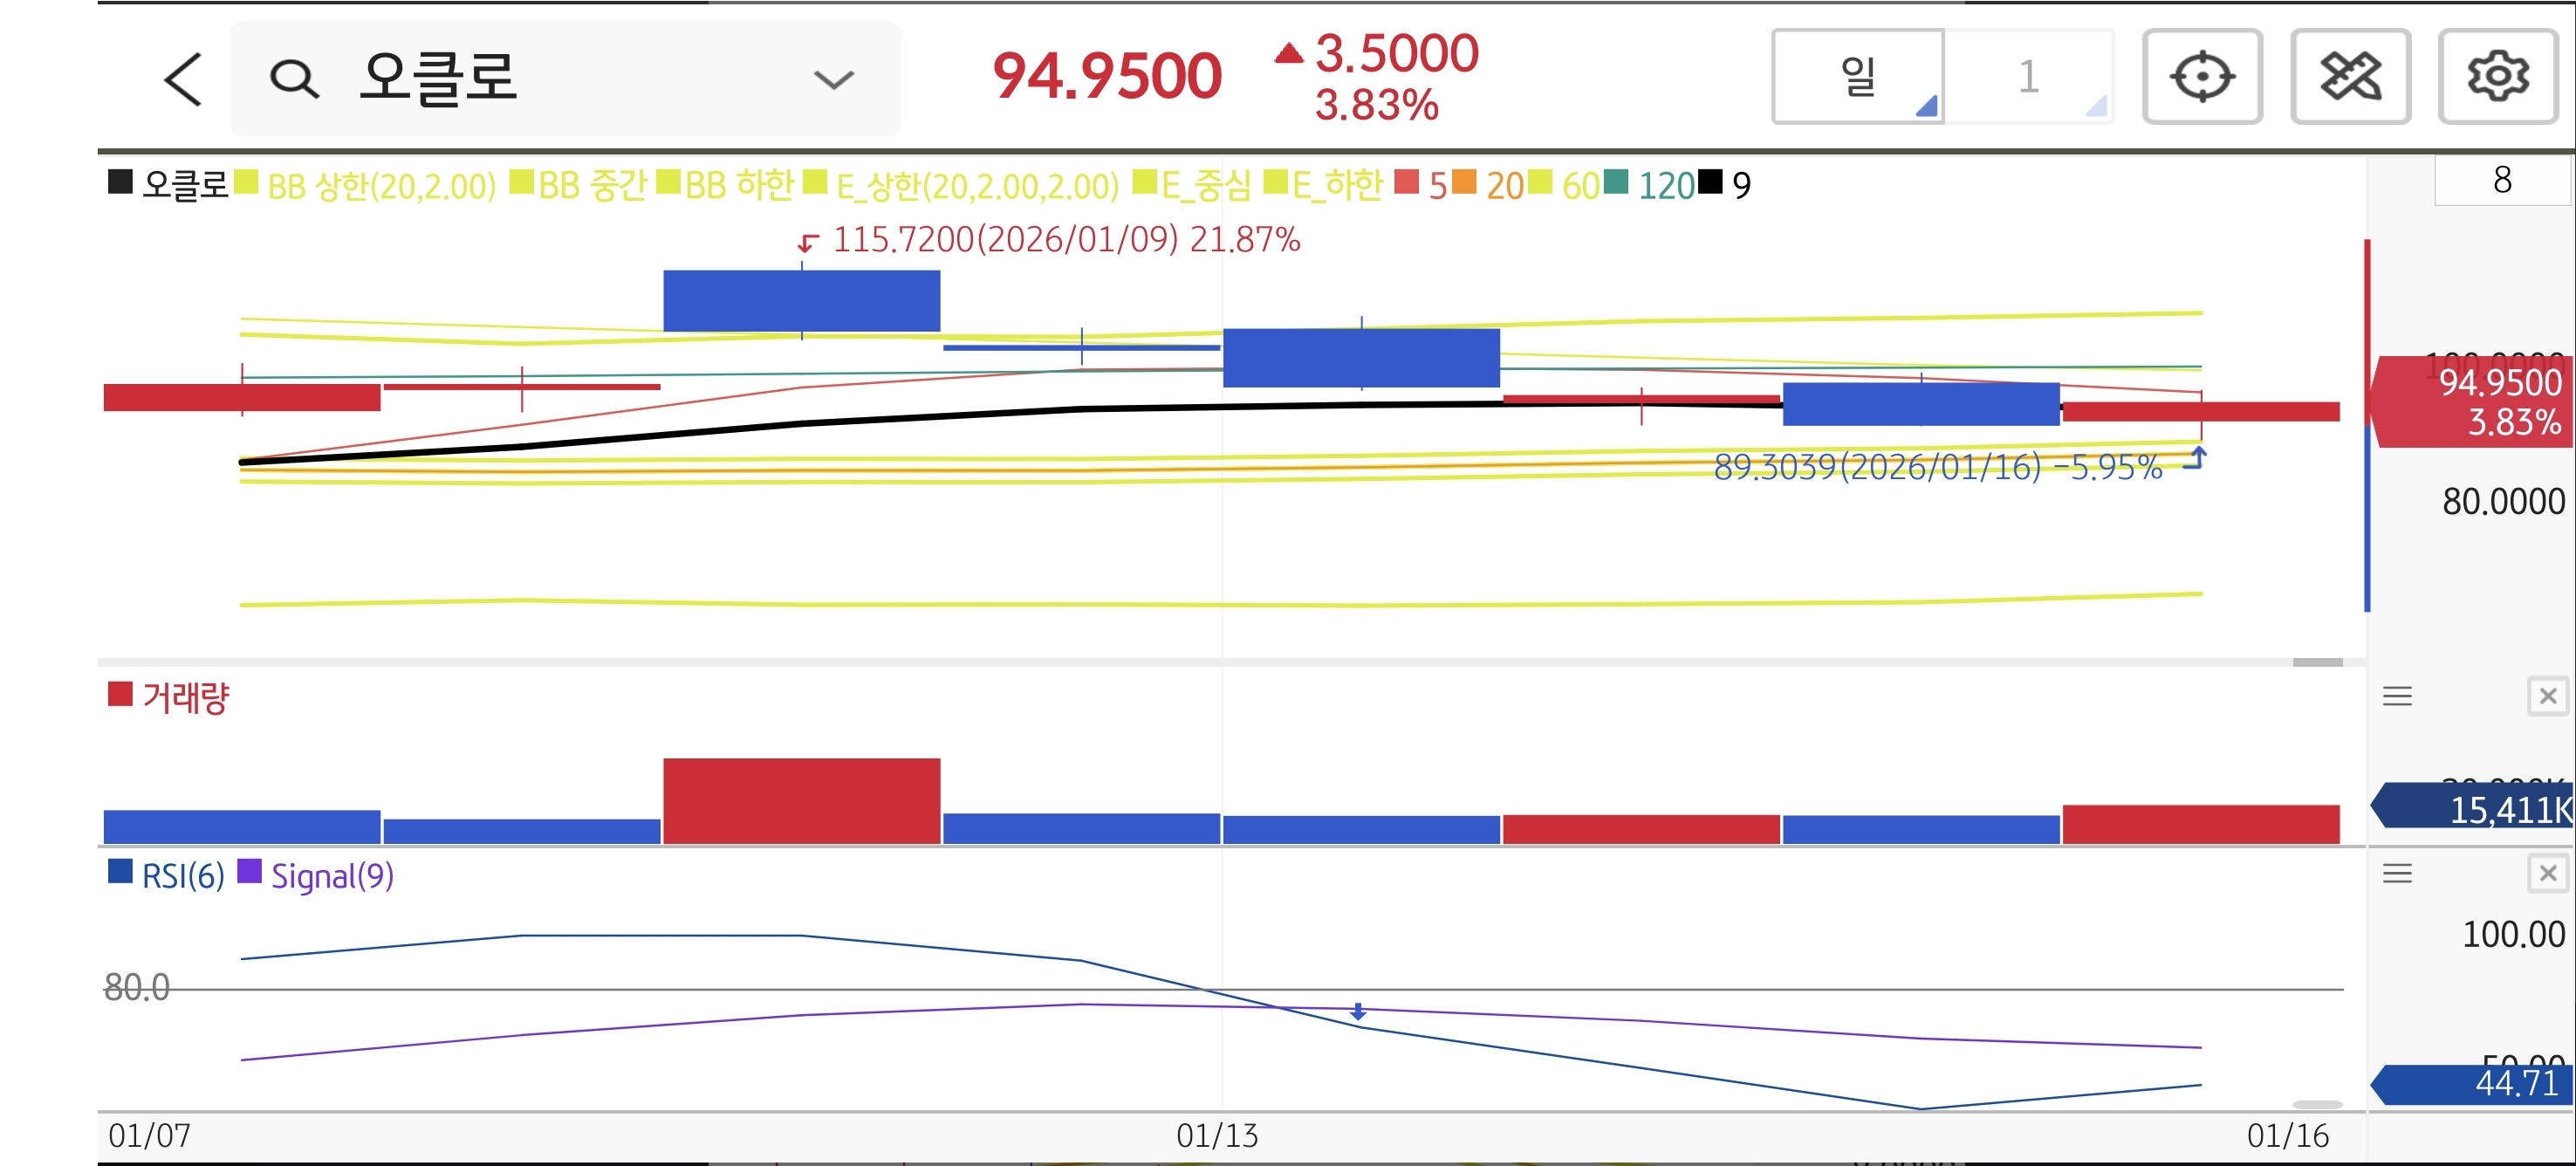This screenshot has width=2576, height=1166.
Task: Open 거래량 panel hamburger menu
Action: (2397, 696)
